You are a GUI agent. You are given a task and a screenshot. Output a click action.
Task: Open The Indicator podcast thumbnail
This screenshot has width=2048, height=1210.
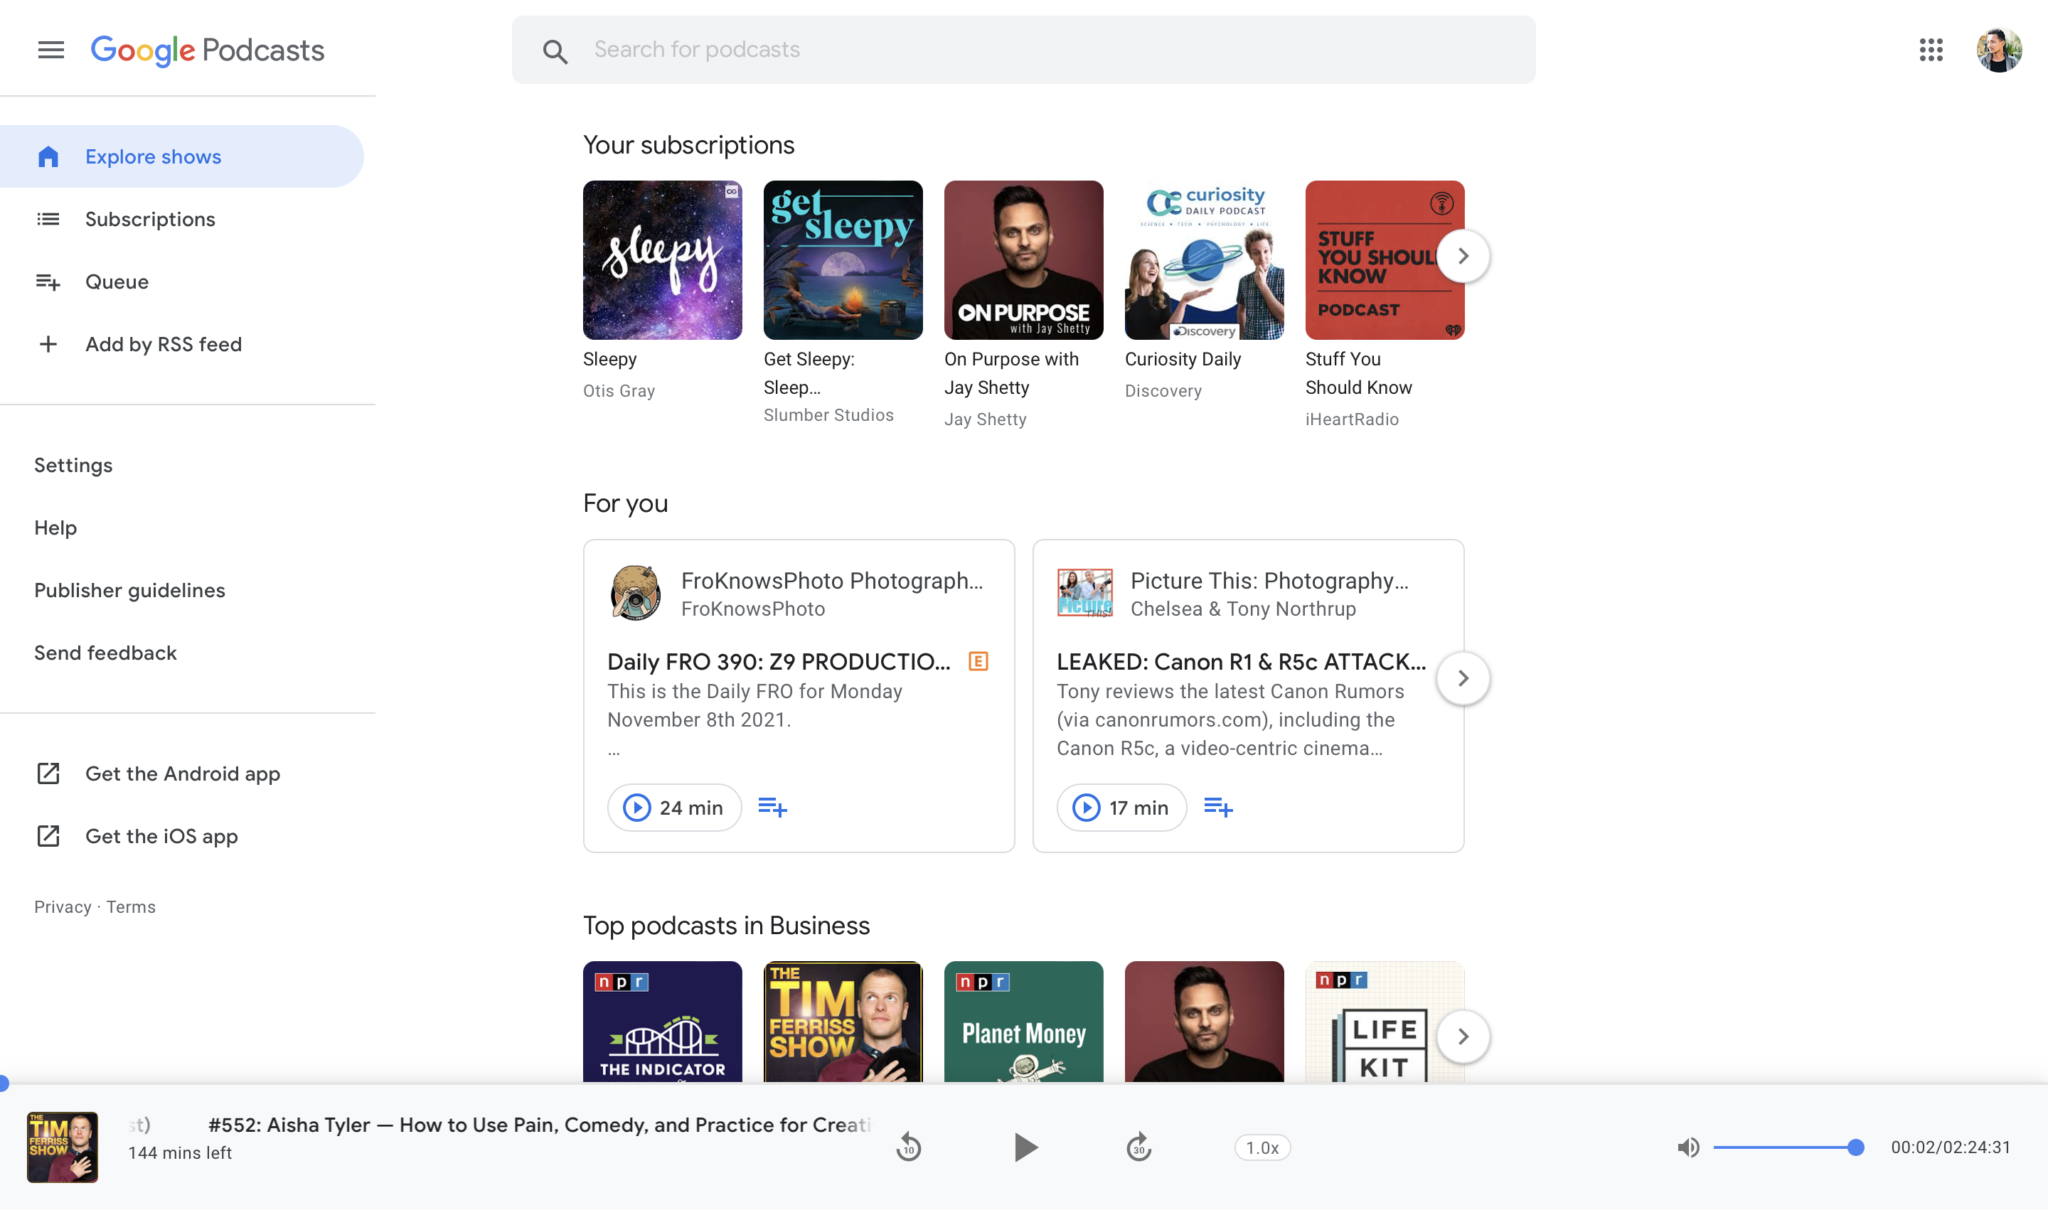pyautogui.click(x=663, y=1021)
